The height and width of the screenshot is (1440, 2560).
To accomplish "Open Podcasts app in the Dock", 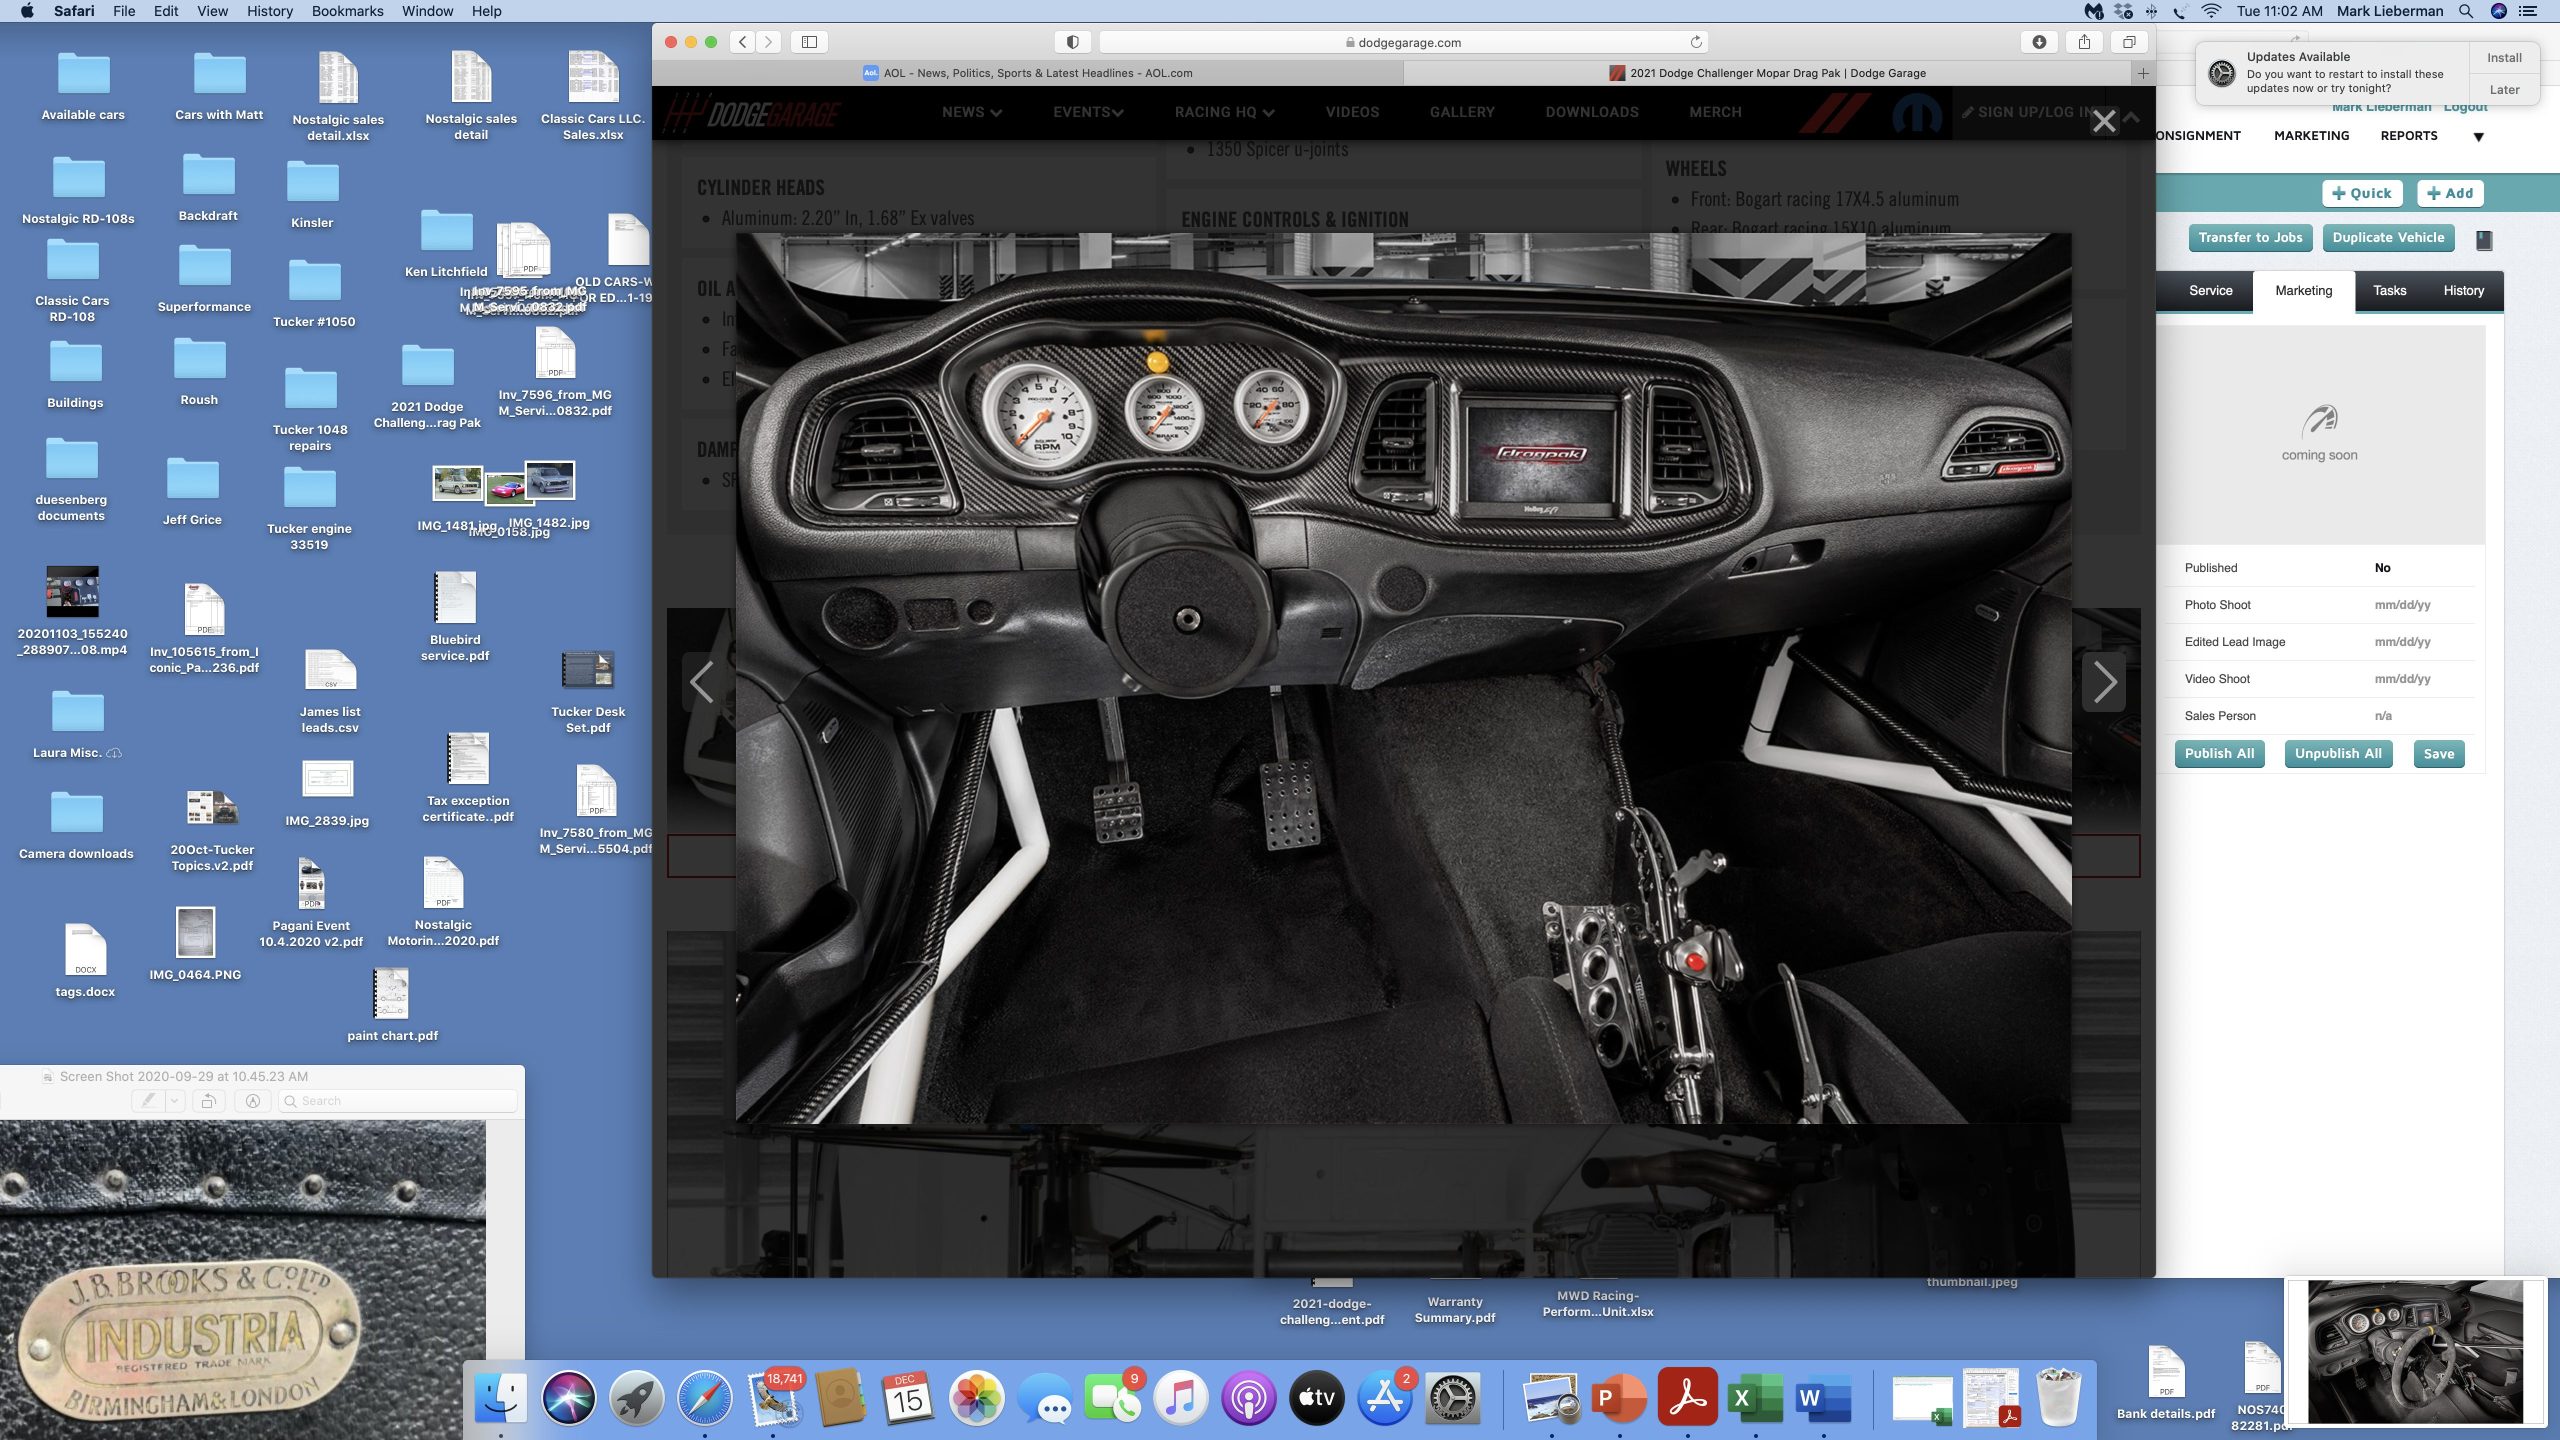I will [1248, 1398].
